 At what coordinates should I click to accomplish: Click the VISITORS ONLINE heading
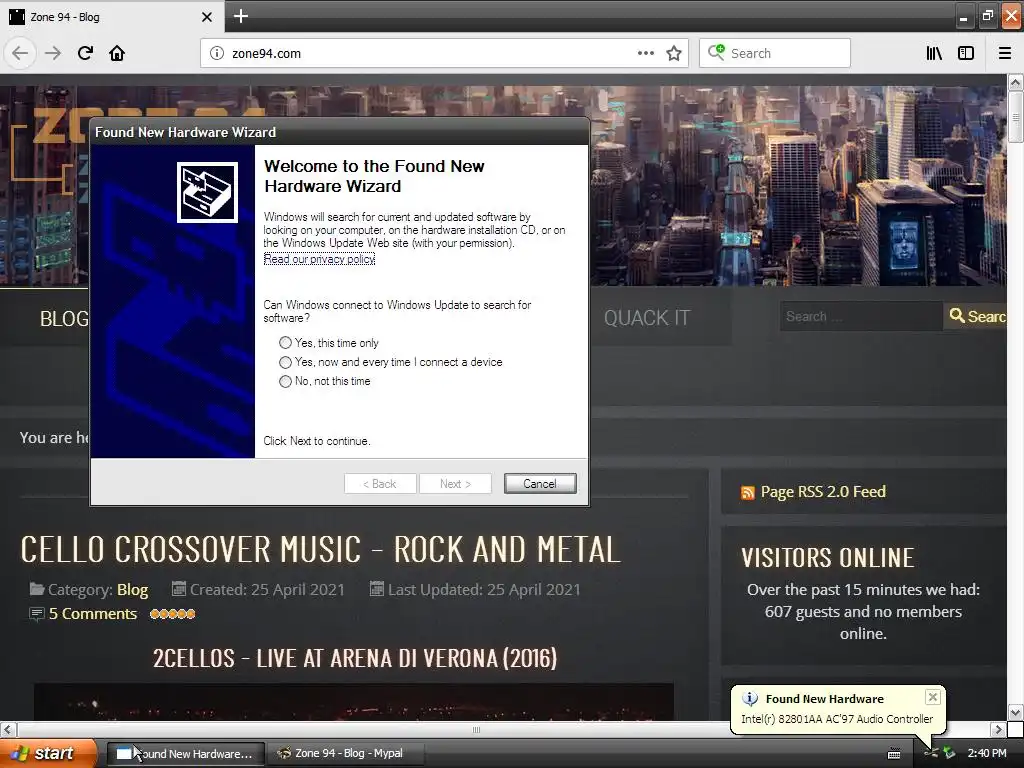pyautogui.click(x=827, y=558)
